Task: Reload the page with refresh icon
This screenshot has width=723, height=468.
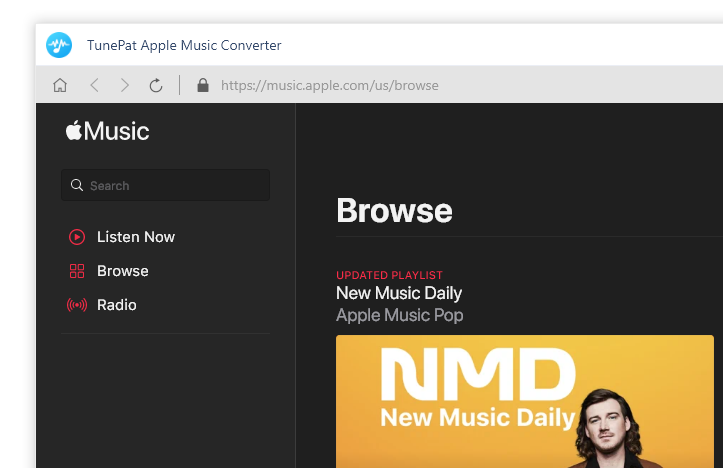Action: (x=156, y=85)
